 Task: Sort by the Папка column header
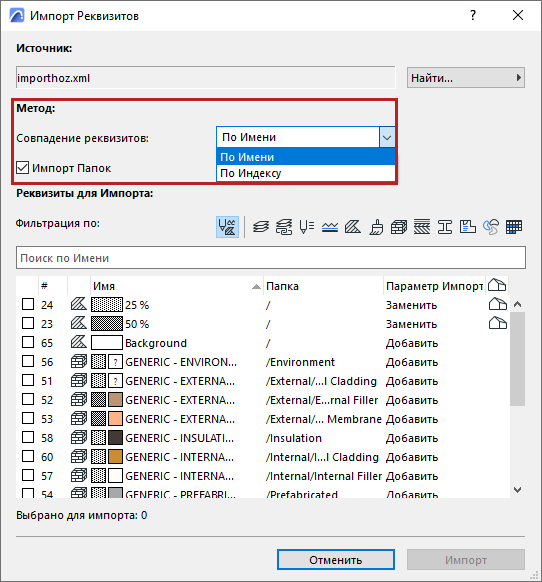[282, 286]
